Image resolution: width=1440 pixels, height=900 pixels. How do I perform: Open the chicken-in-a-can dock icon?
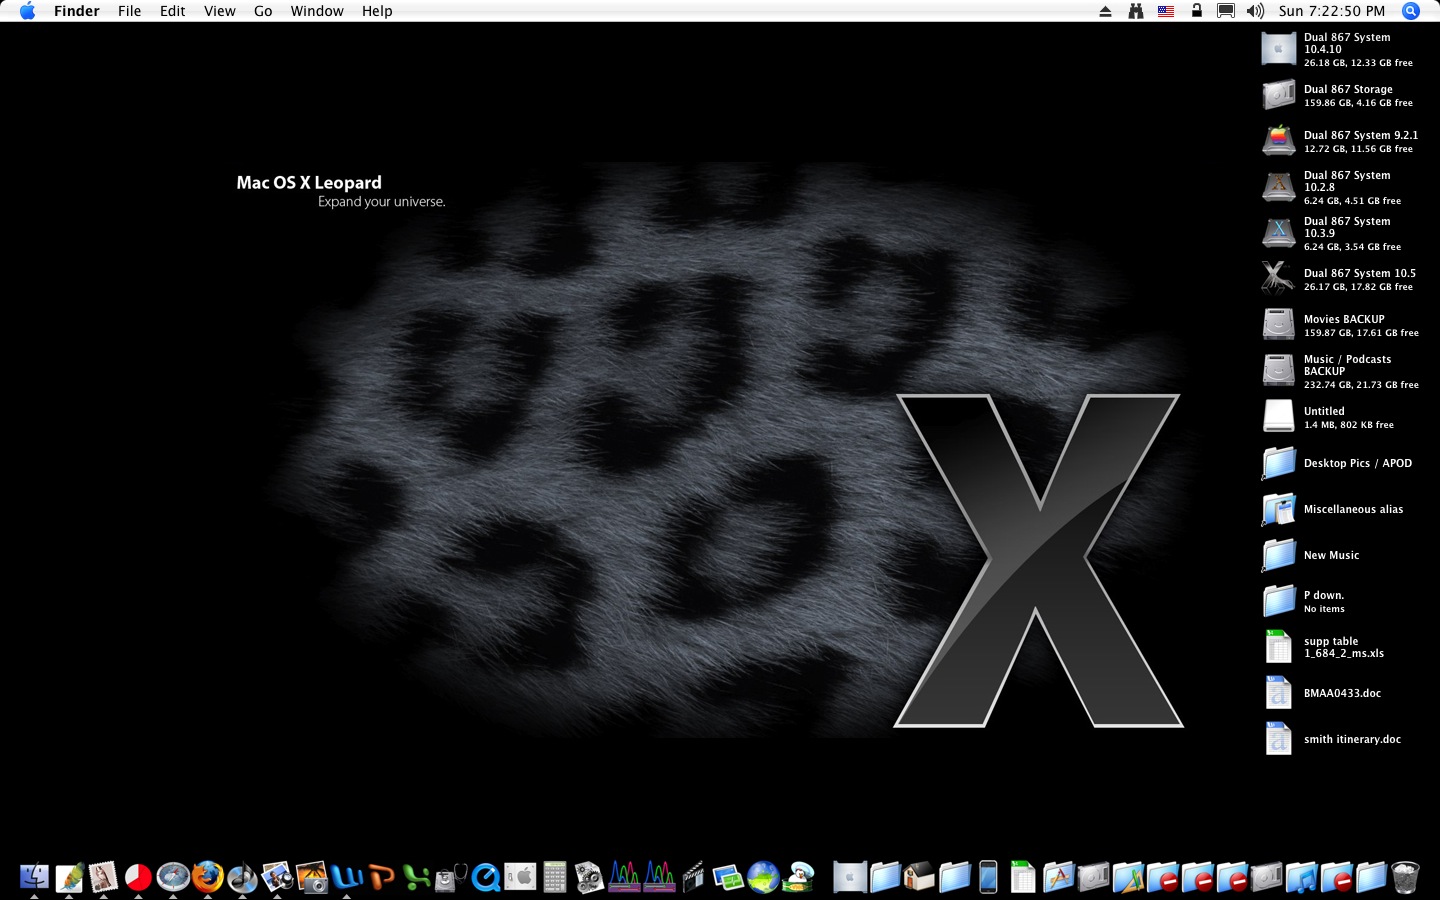point(797,877)
